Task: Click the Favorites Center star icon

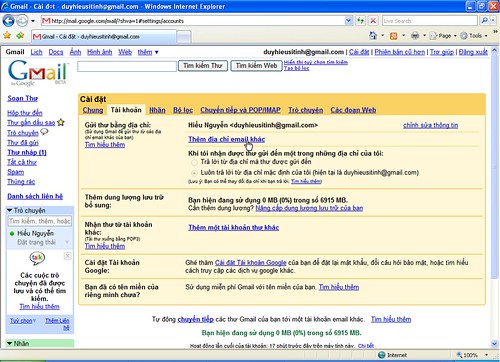Action: point(7,35)
